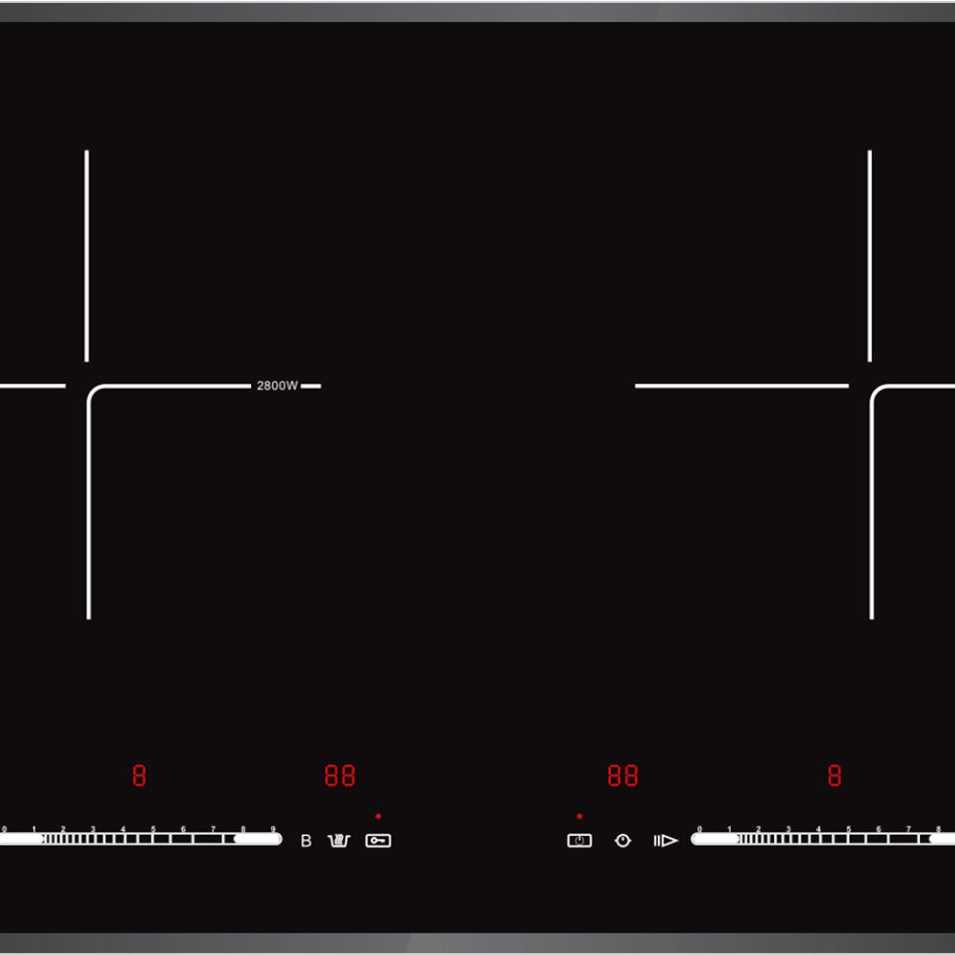Set left slider to level 0

[x=6, y=840]
